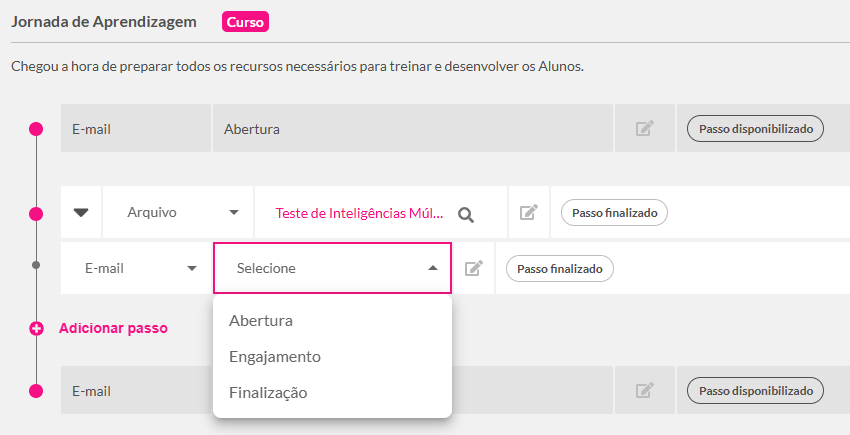The width and height of the screenshot is (850, 435).
Task: Click the pink timeline dot beside Arquivo
Action: (x=36, y=214)
